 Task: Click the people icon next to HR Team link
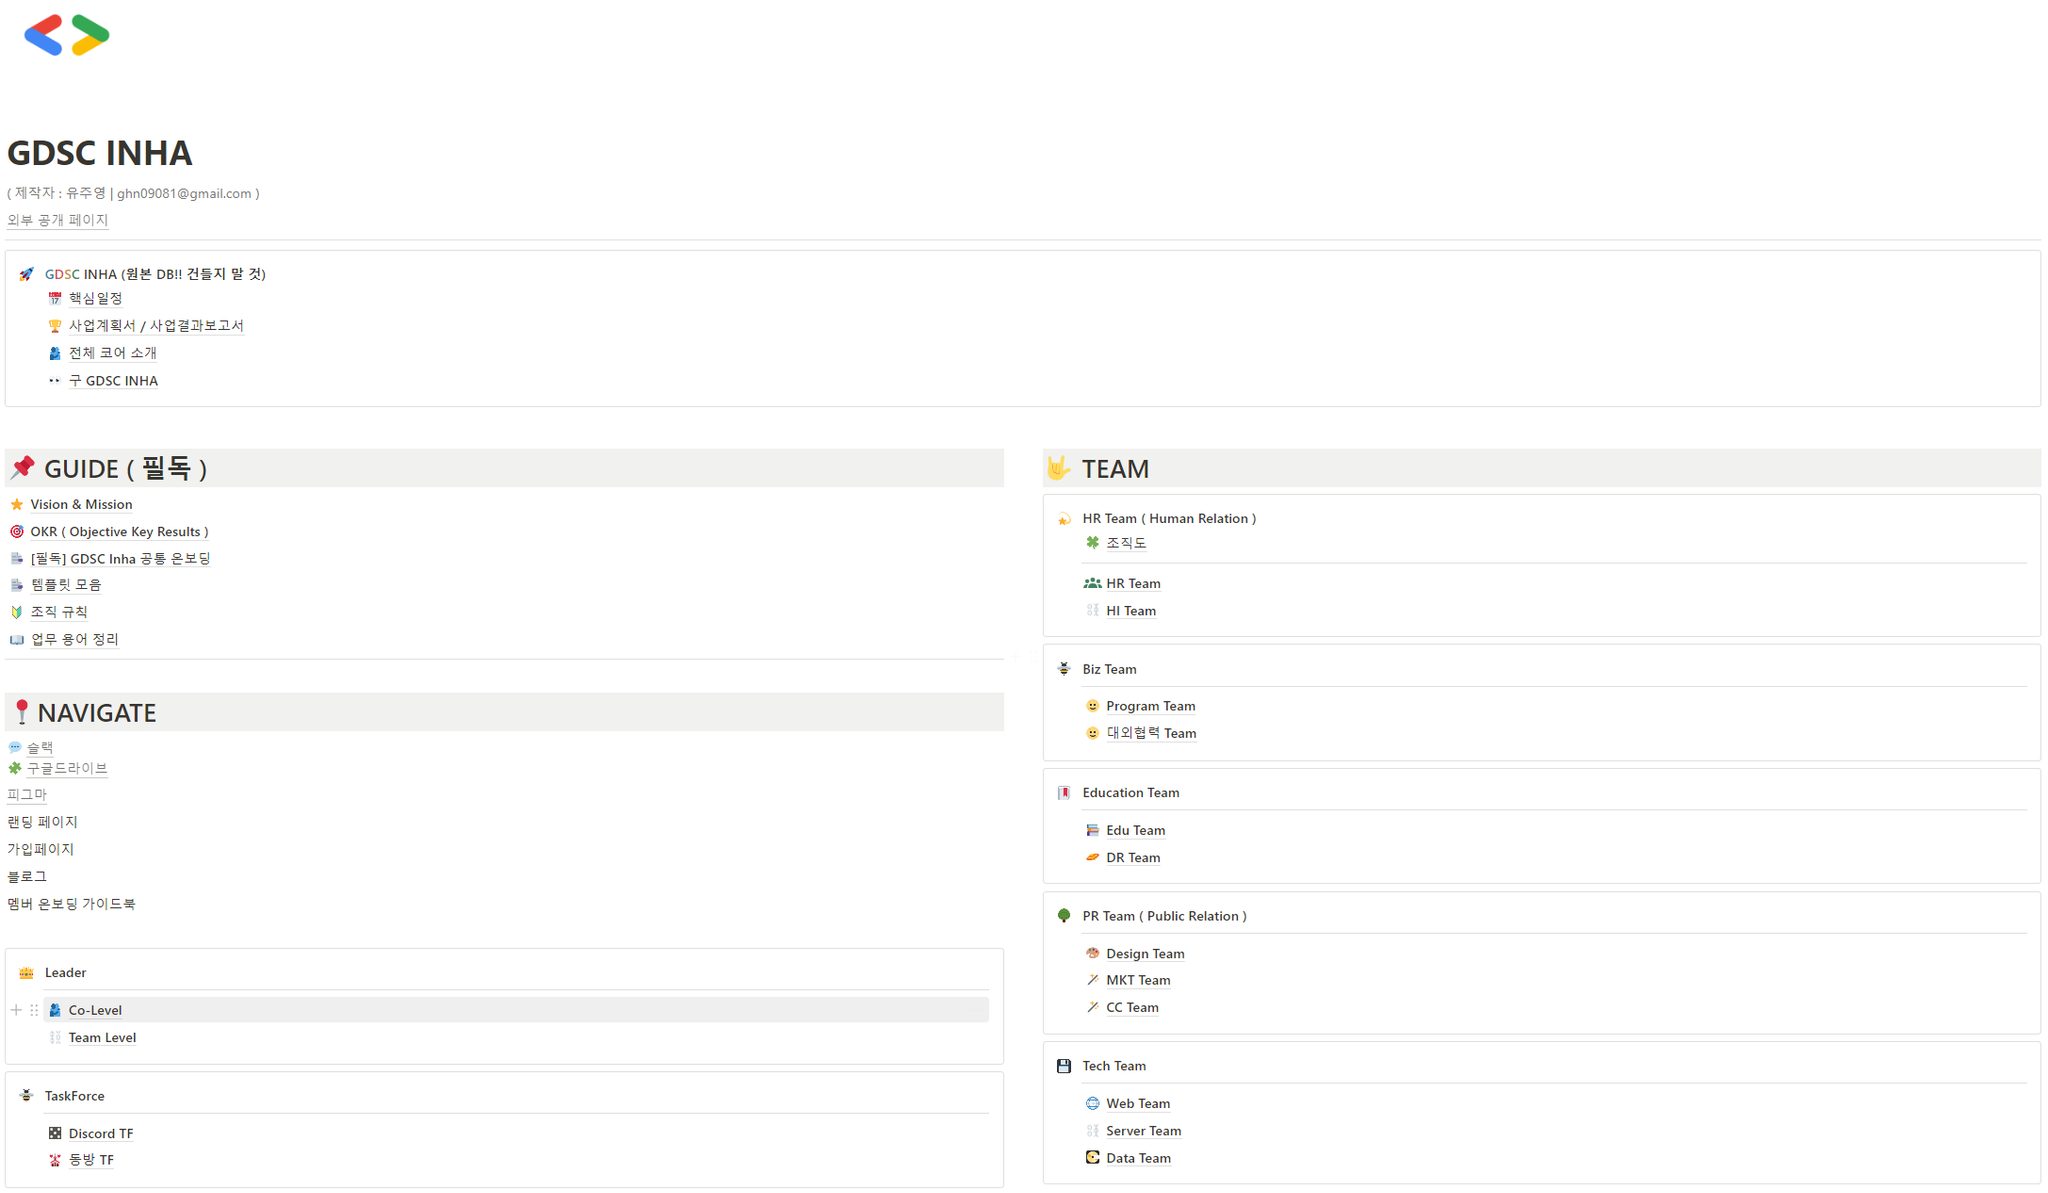coord(1092,584)
